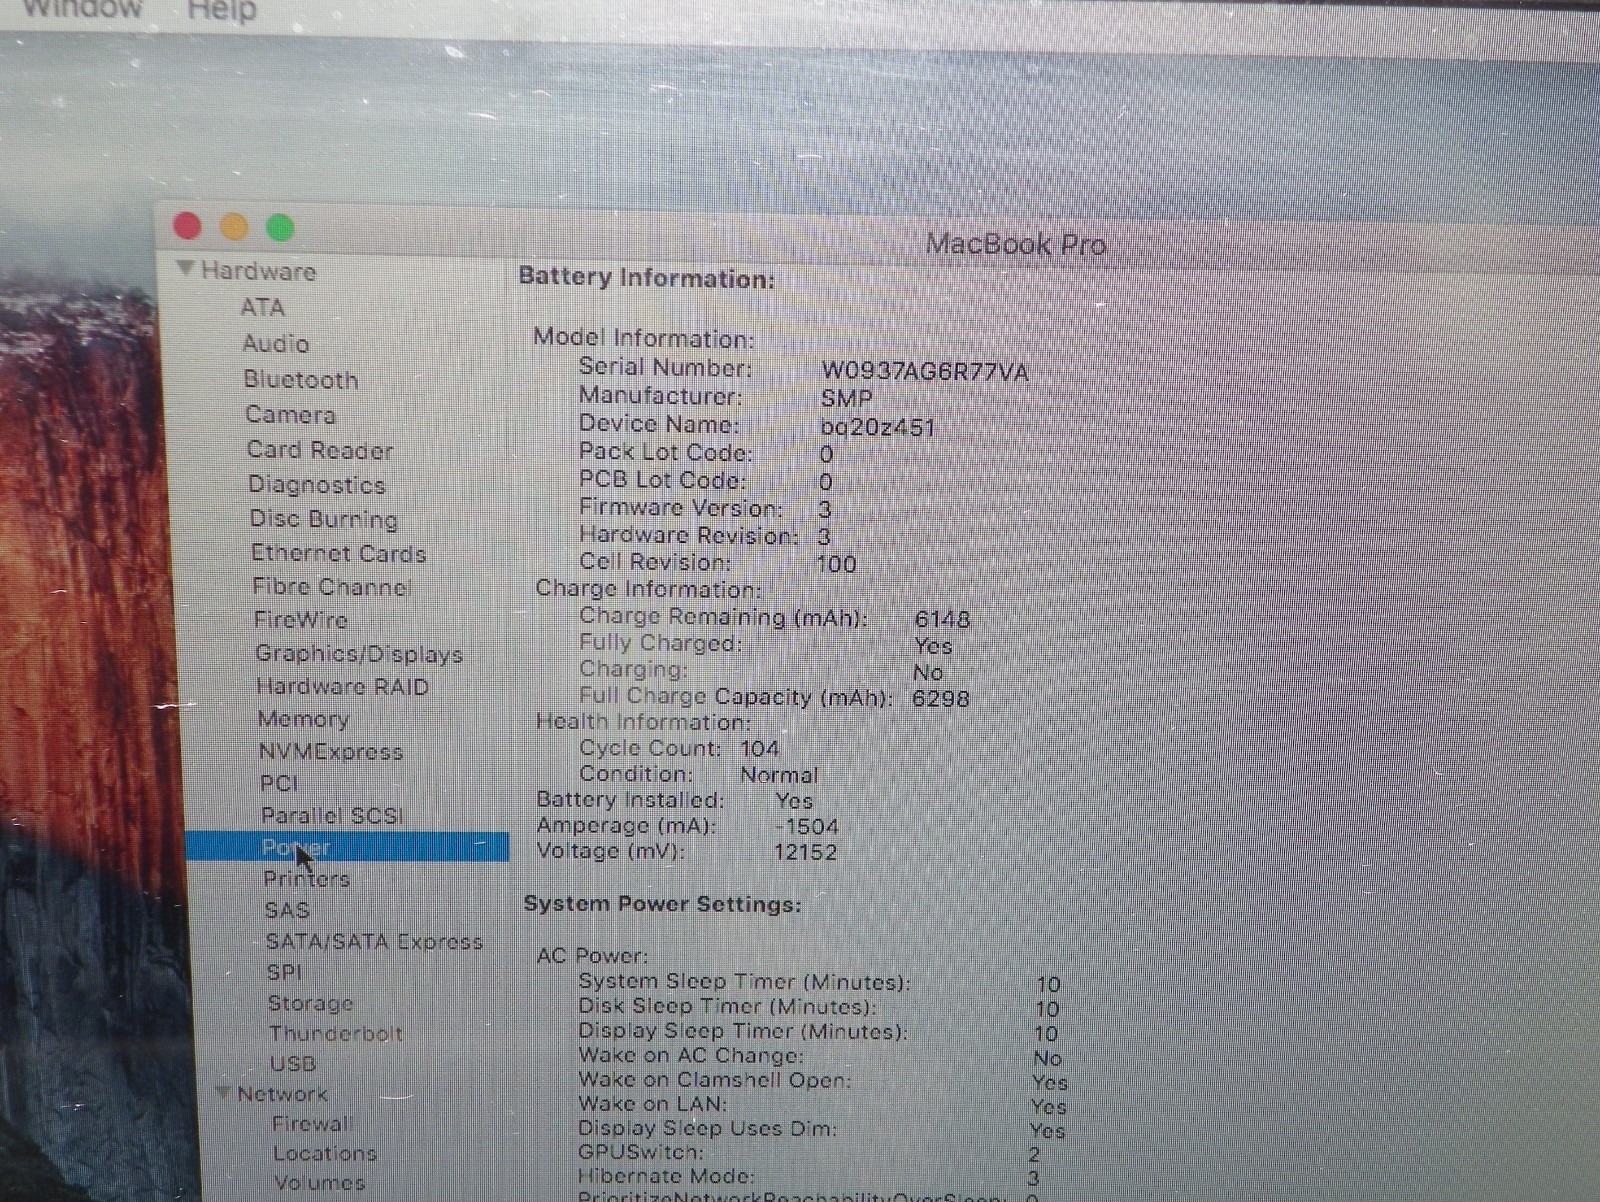
Task: Select Graphics/Displays in the sidebar
Action: pos(359,654)
